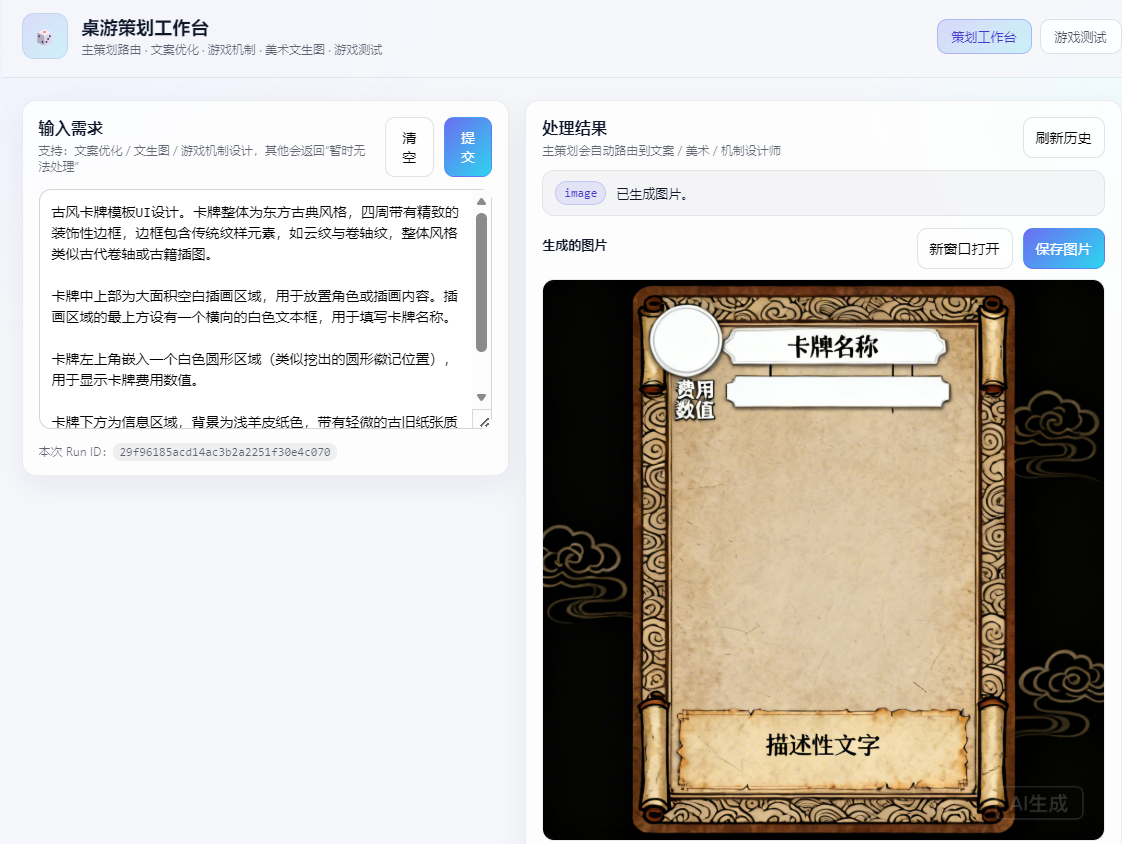
Task: Open the 游戏测试 tab
Action: tap(1080, 37)
